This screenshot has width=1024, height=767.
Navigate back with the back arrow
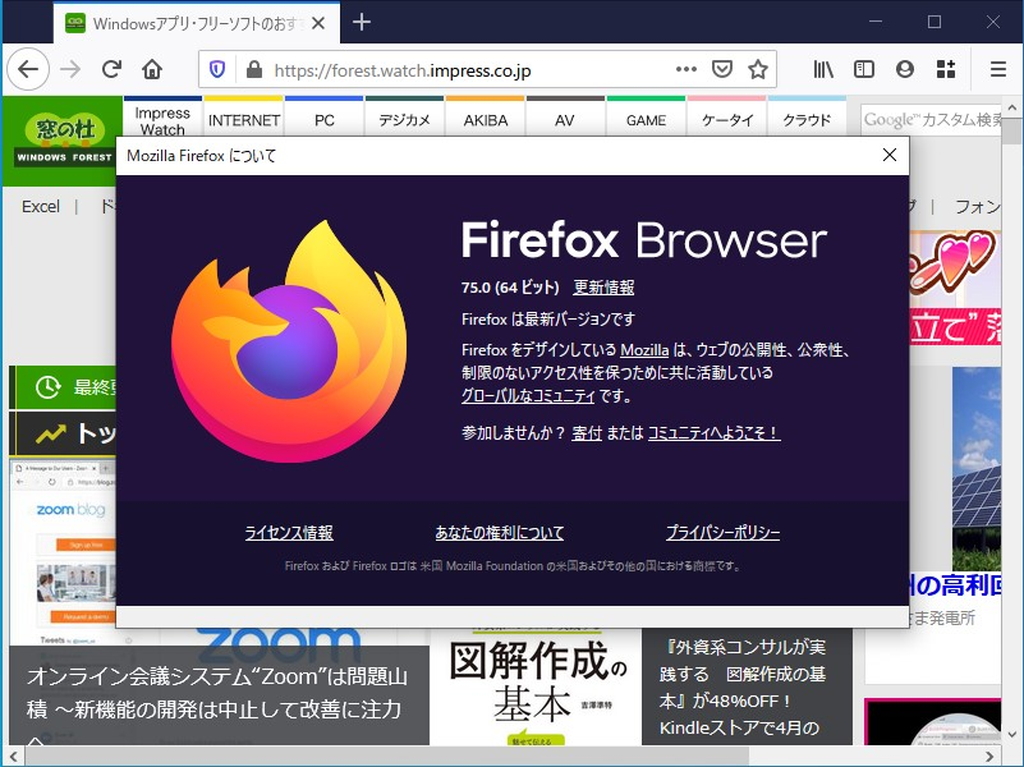(x=27, y=69)
